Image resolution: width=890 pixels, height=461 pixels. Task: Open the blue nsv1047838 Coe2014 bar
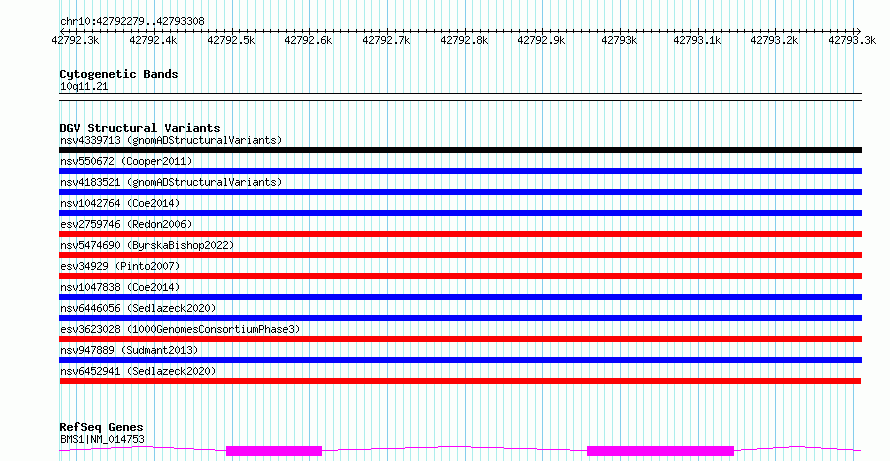460,297
